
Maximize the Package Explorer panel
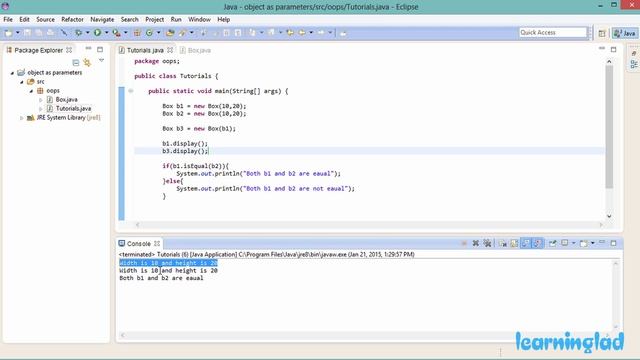pos(100,49)
